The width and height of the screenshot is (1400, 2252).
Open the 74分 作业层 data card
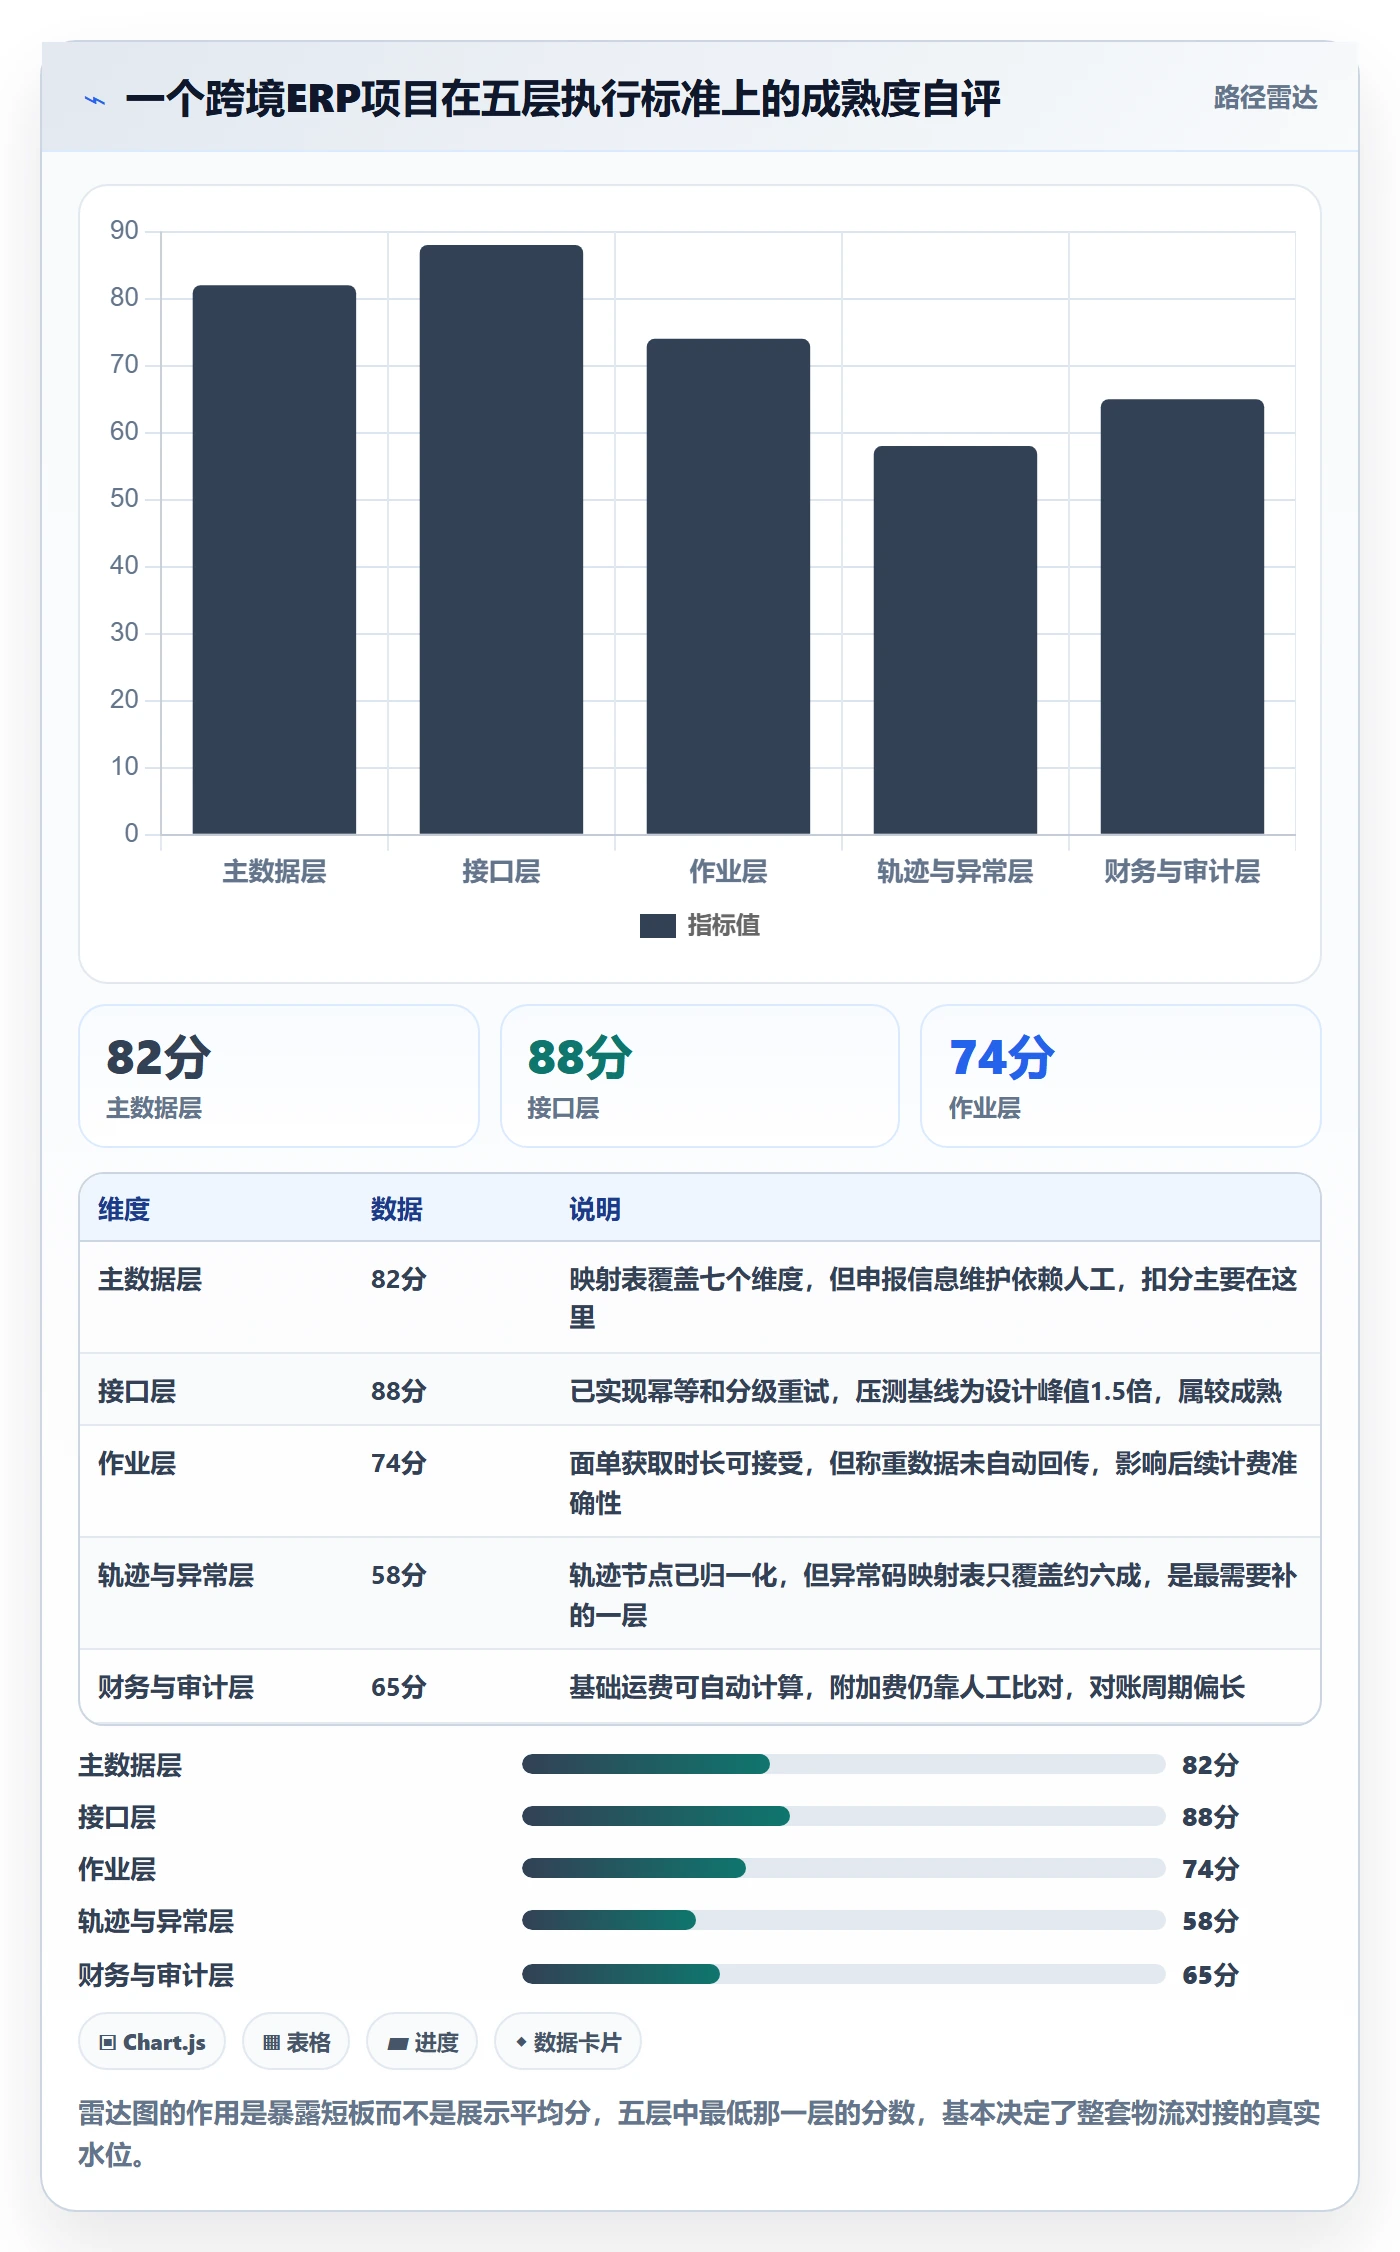click(1121, 1076)
